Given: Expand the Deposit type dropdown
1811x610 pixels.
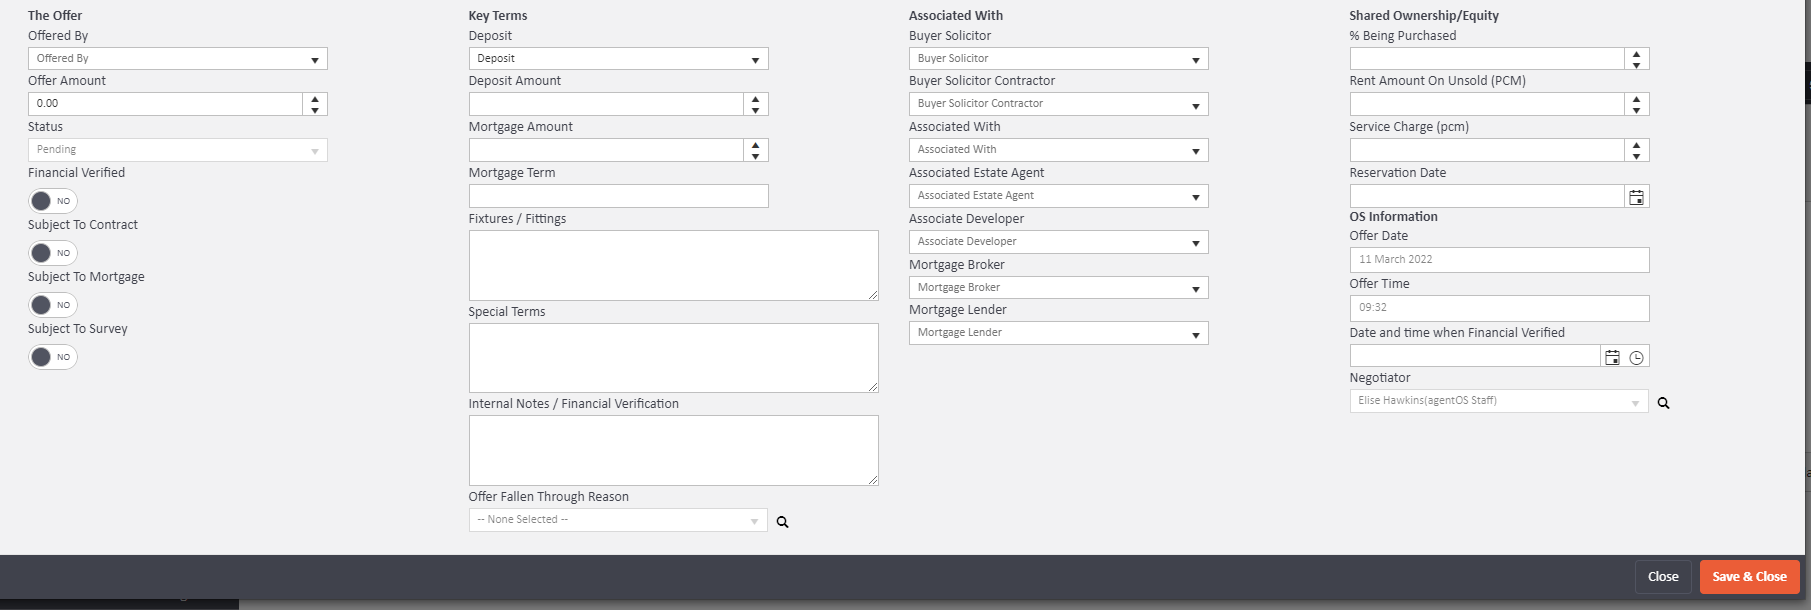Looking at the screenshot, I should (618, 59).
